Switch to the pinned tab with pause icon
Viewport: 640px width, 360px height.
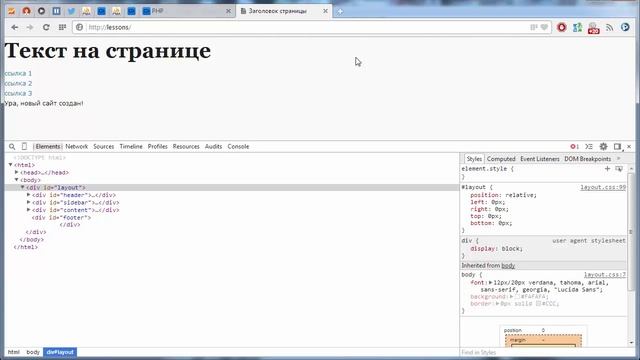[56, 11]
